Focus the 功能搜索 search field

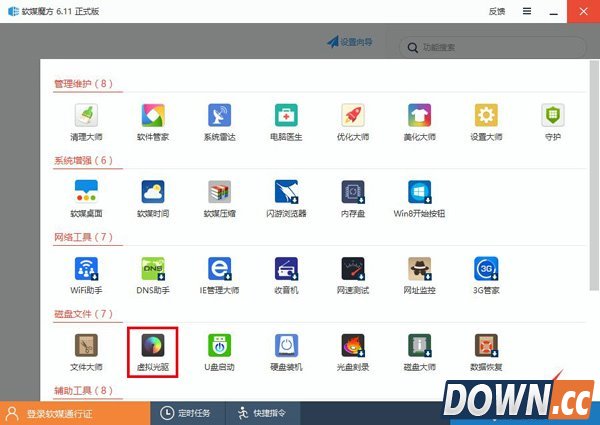tap(492, 47)
